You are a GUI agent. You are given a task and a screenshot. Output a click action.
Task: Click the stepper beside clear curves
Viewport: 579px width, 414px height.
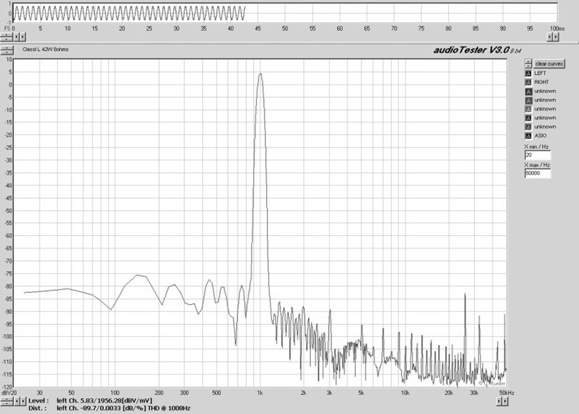click(x=528, y=64)
